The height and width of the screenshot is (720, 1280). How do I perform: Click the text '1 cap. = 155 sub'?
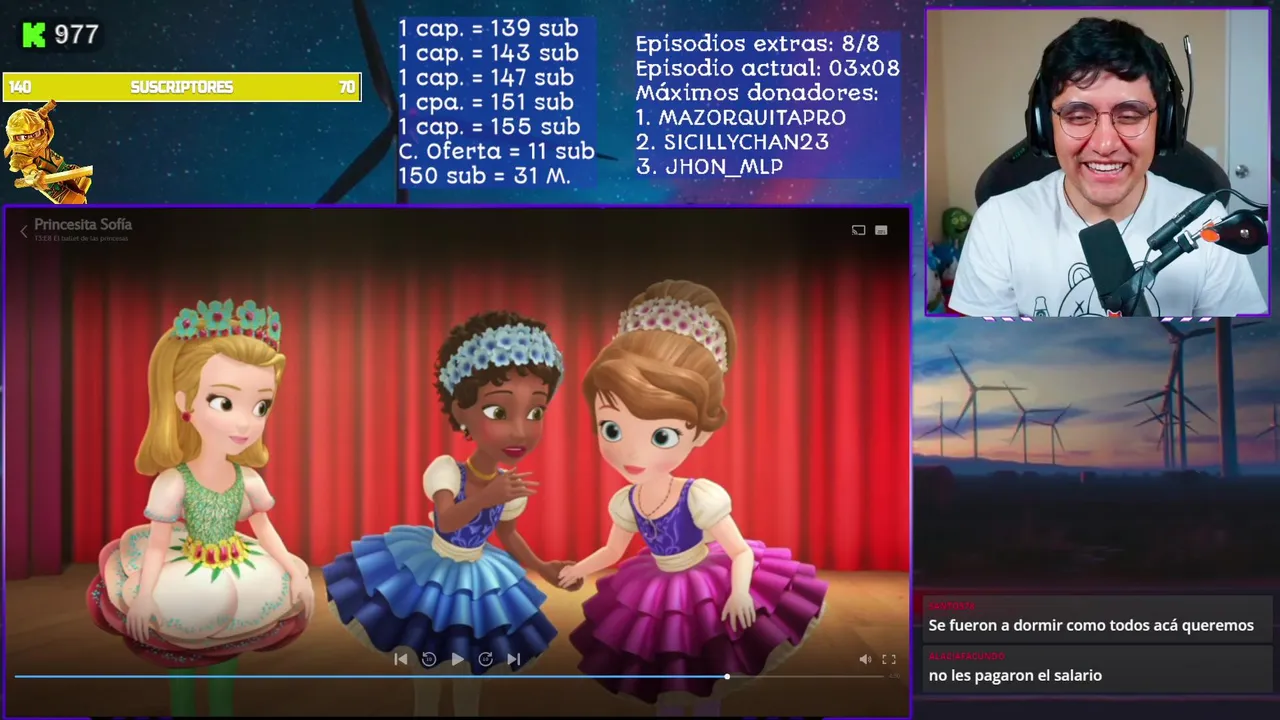click(x=489, y=126)
